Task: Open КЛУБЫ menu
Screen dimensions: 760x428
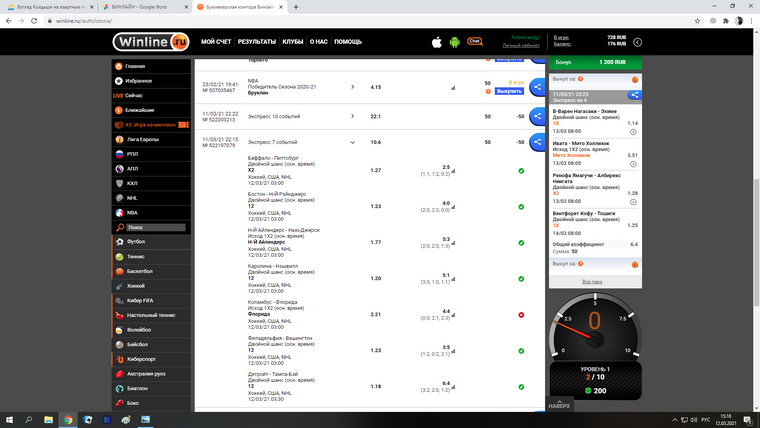Action: 293,42
